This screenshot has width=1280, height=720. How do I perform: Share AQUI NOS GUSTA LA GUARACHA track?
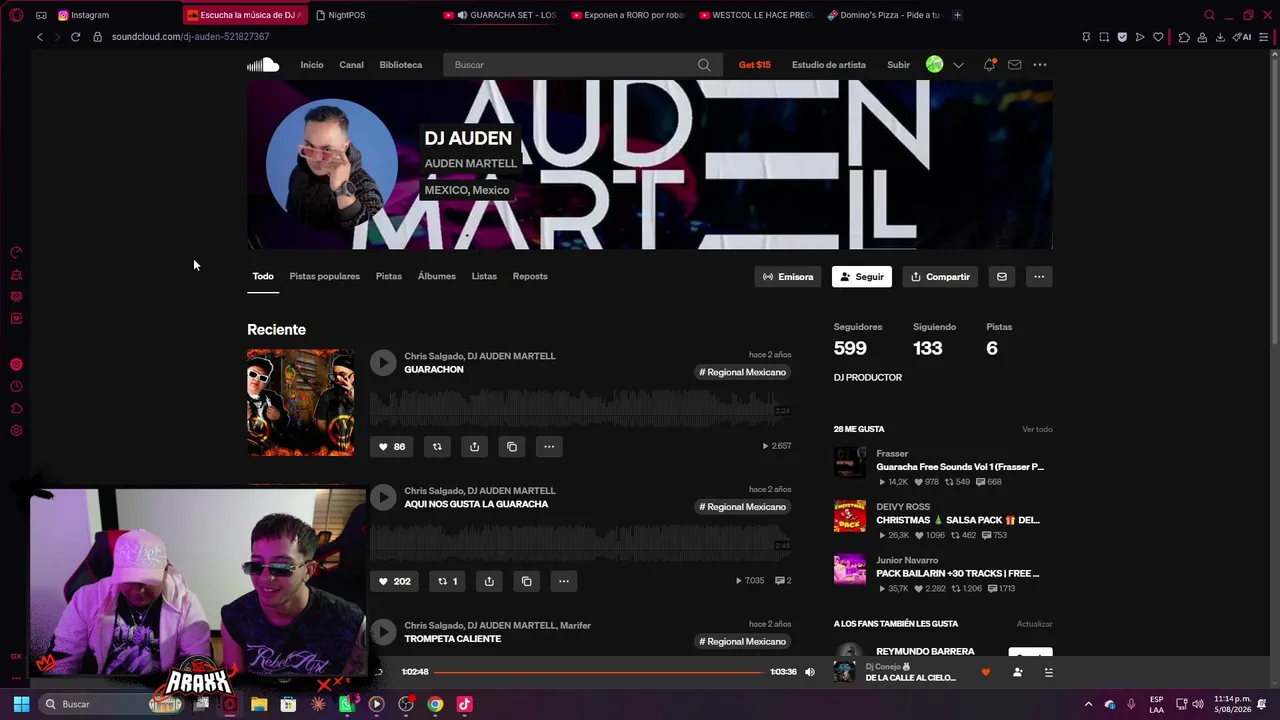click(489, 581)
